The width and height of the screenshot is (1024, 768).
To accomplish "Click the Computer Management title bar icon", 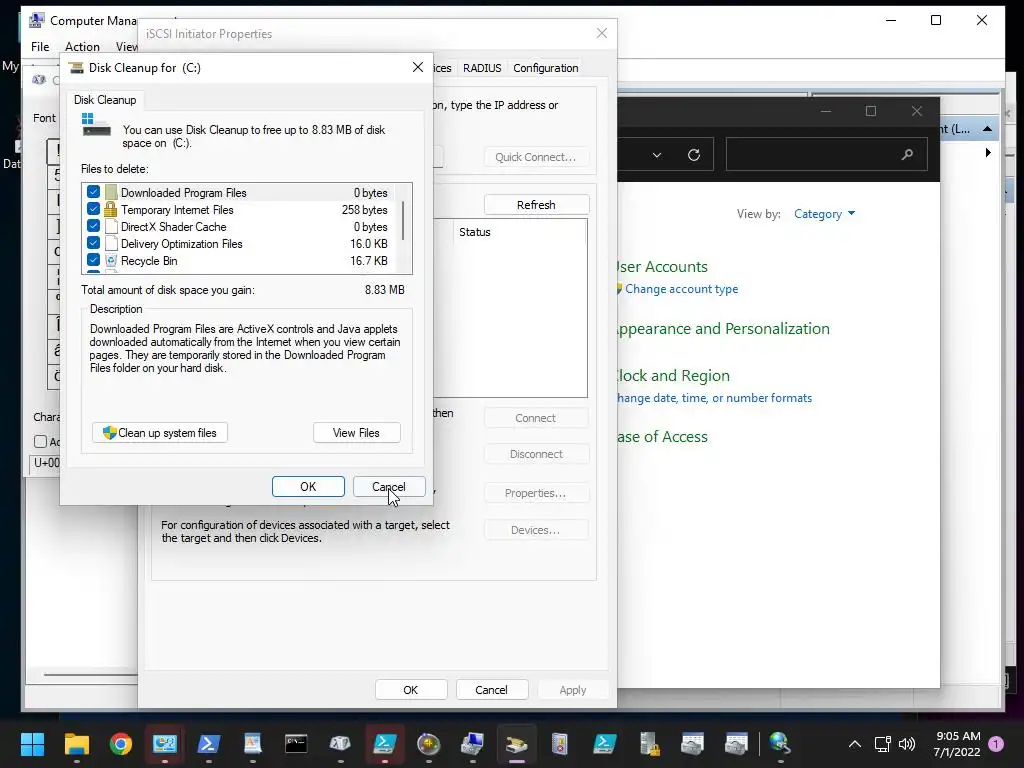I will tap(37, 20).
